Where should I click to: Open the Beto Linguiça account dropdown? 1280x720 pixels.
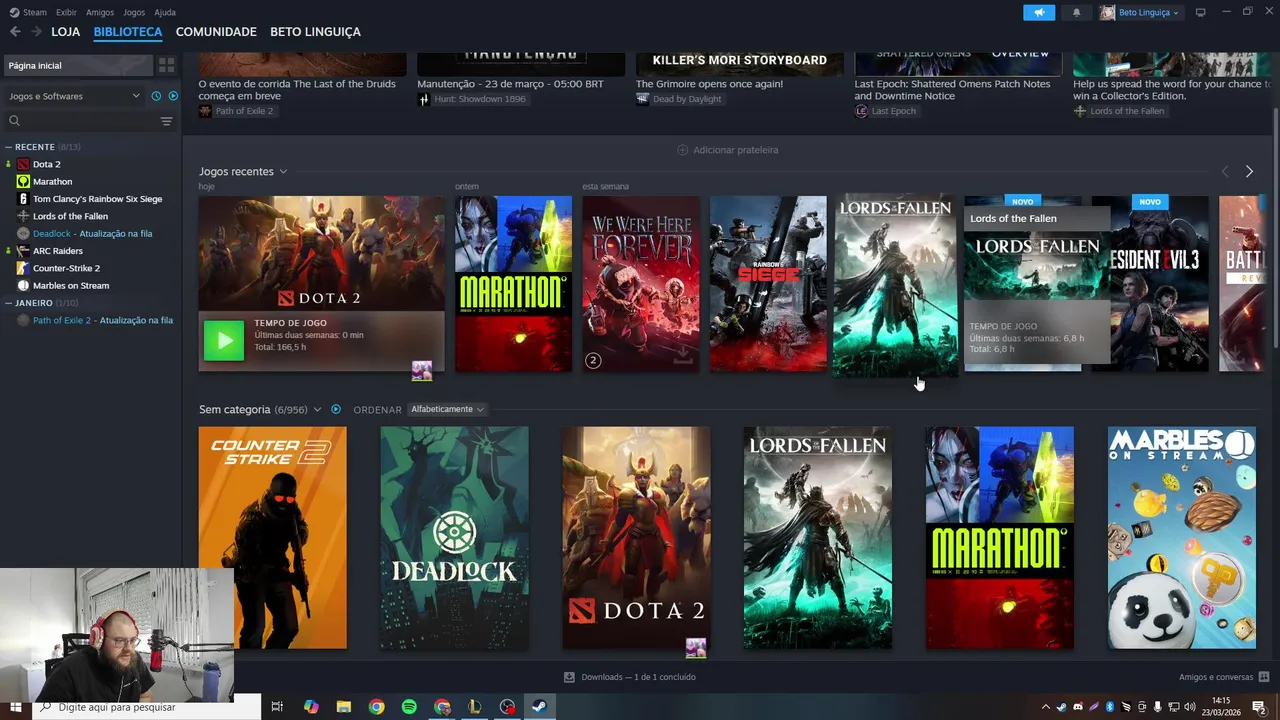point(1140,12)
